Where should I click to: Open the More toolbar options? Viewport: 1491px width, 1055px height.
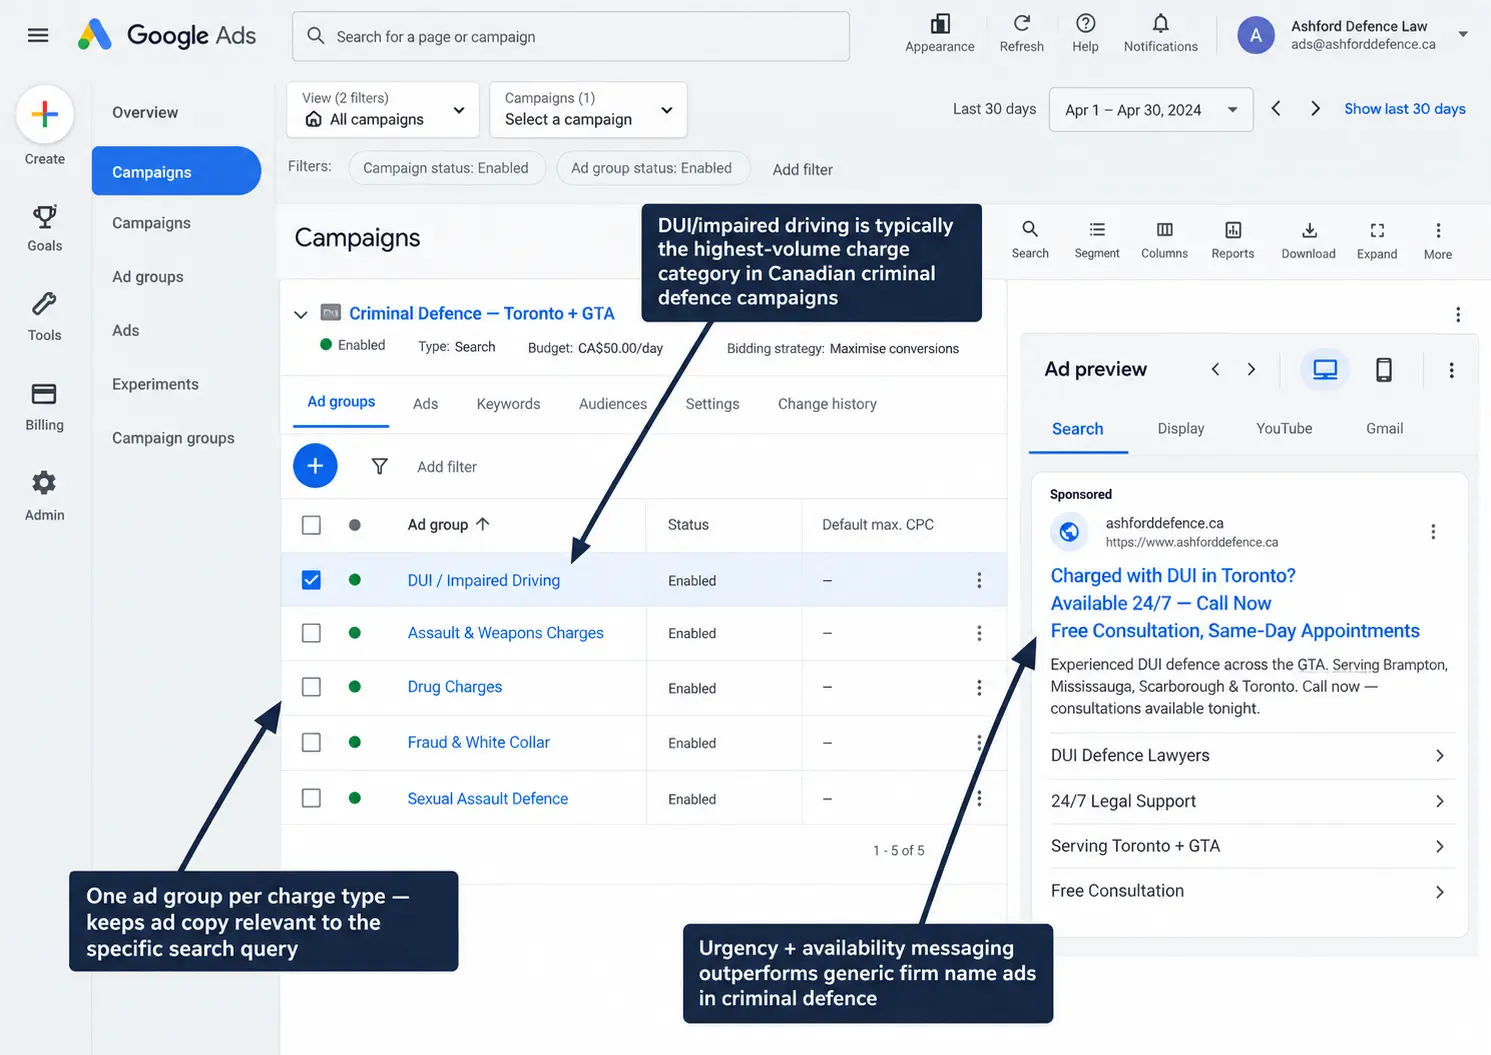pyautogui.click(x=1438, y=239)
